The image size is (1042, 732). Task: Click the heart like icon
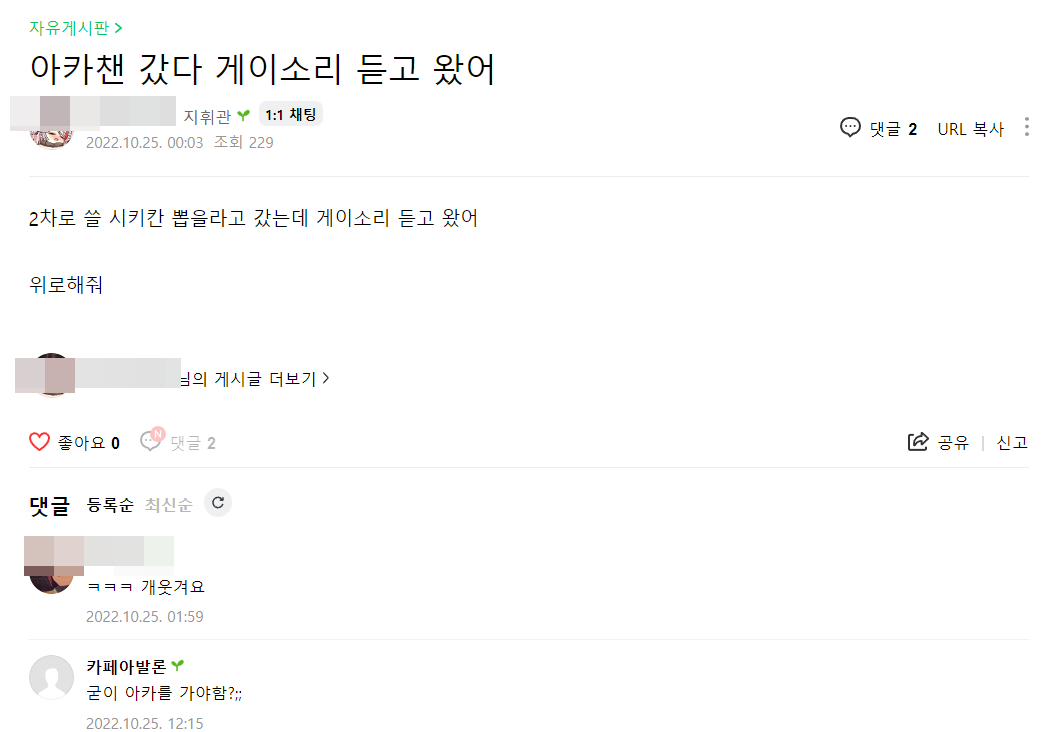(x=39, y=442)
